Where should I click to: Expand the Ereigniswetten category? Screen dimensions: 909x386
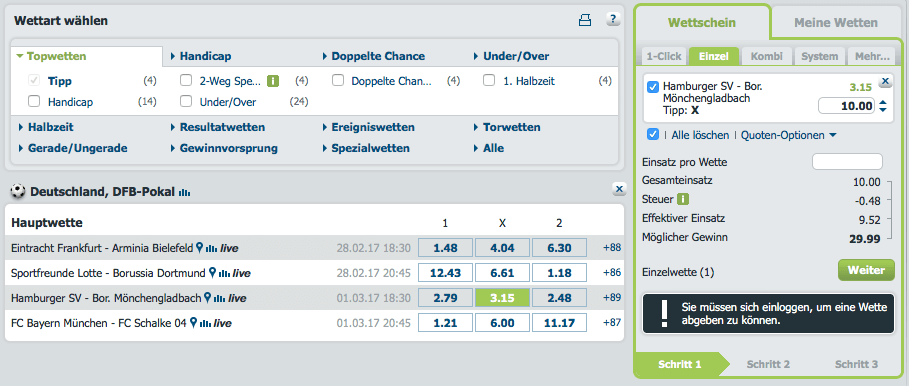(x=369, y=127)
